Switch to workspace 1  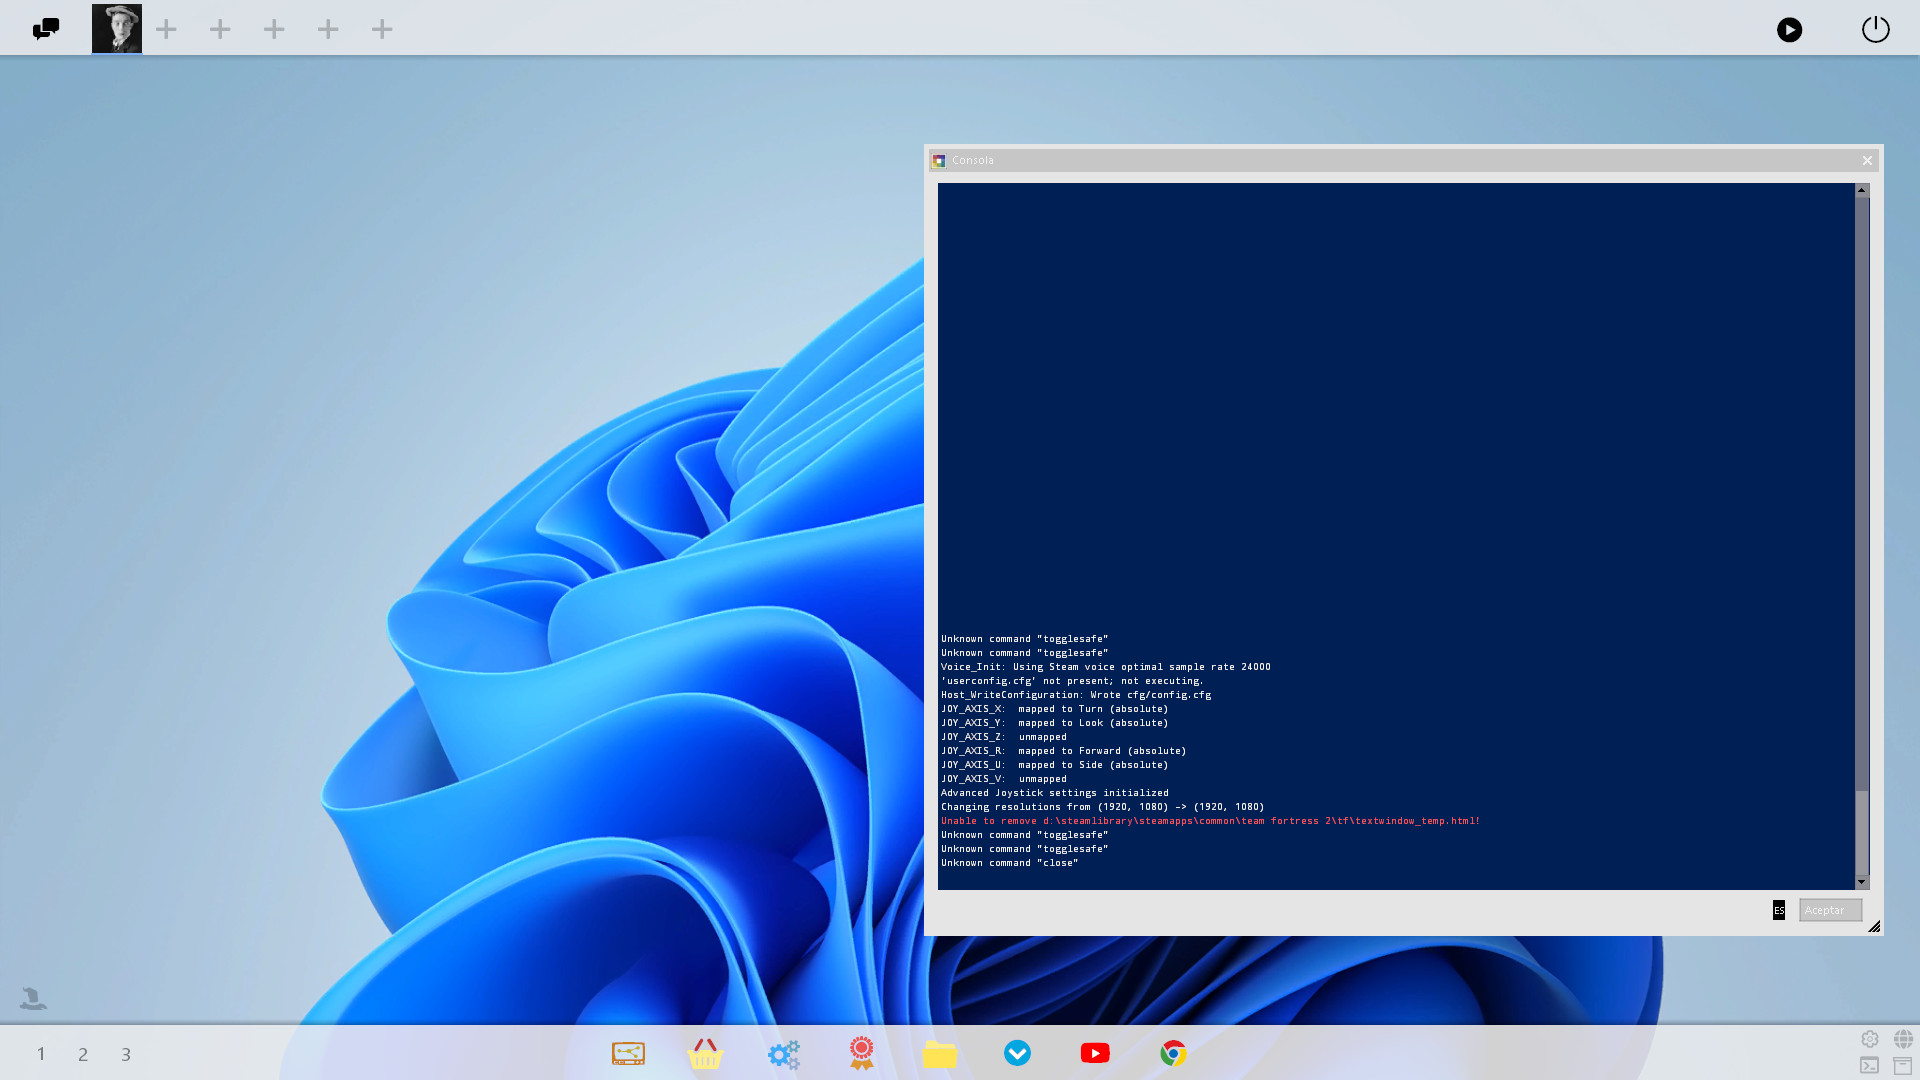pyautogui.click(x=41, y=1054)
